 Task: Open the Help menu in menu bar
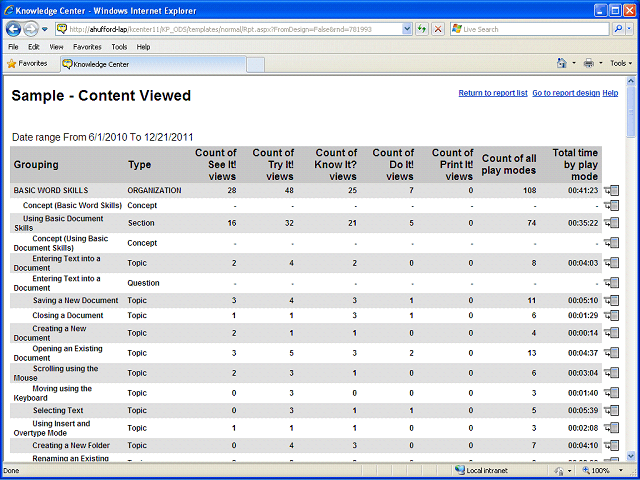tap(143, 47)
